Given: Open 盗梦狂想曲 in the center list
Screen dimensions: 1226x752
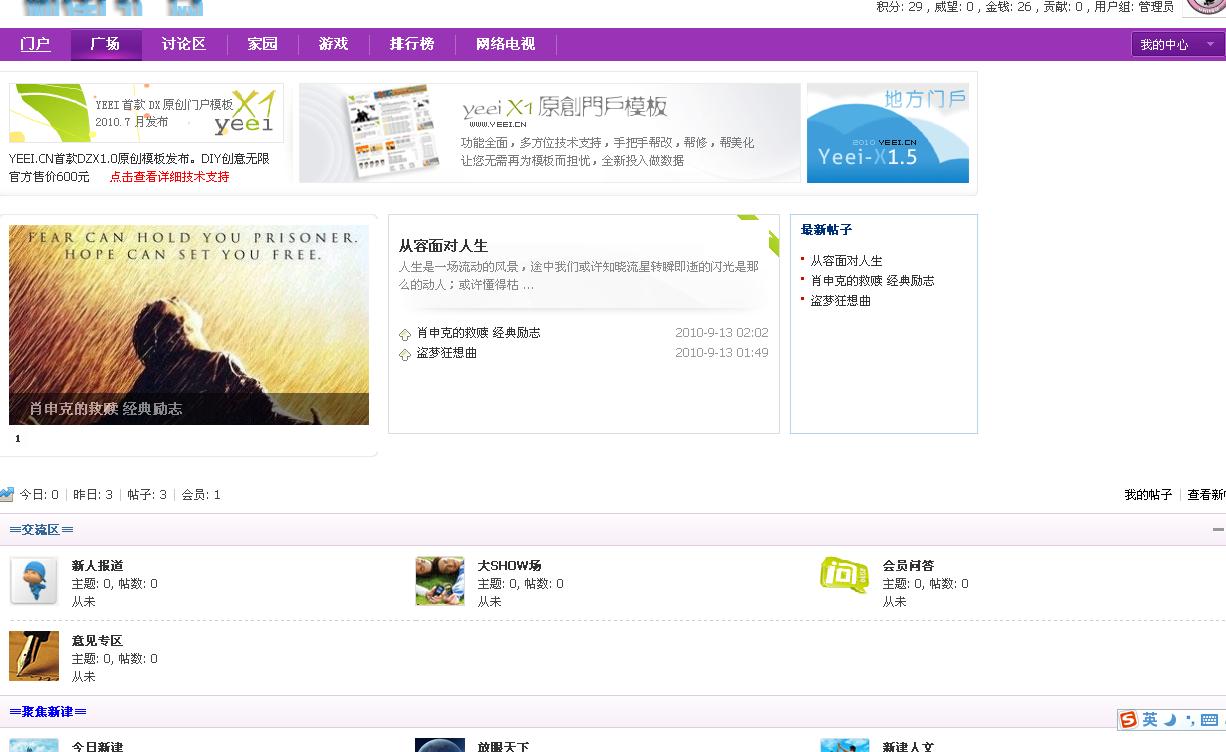Looking at the screenshot, I should (x=447, y=353).
